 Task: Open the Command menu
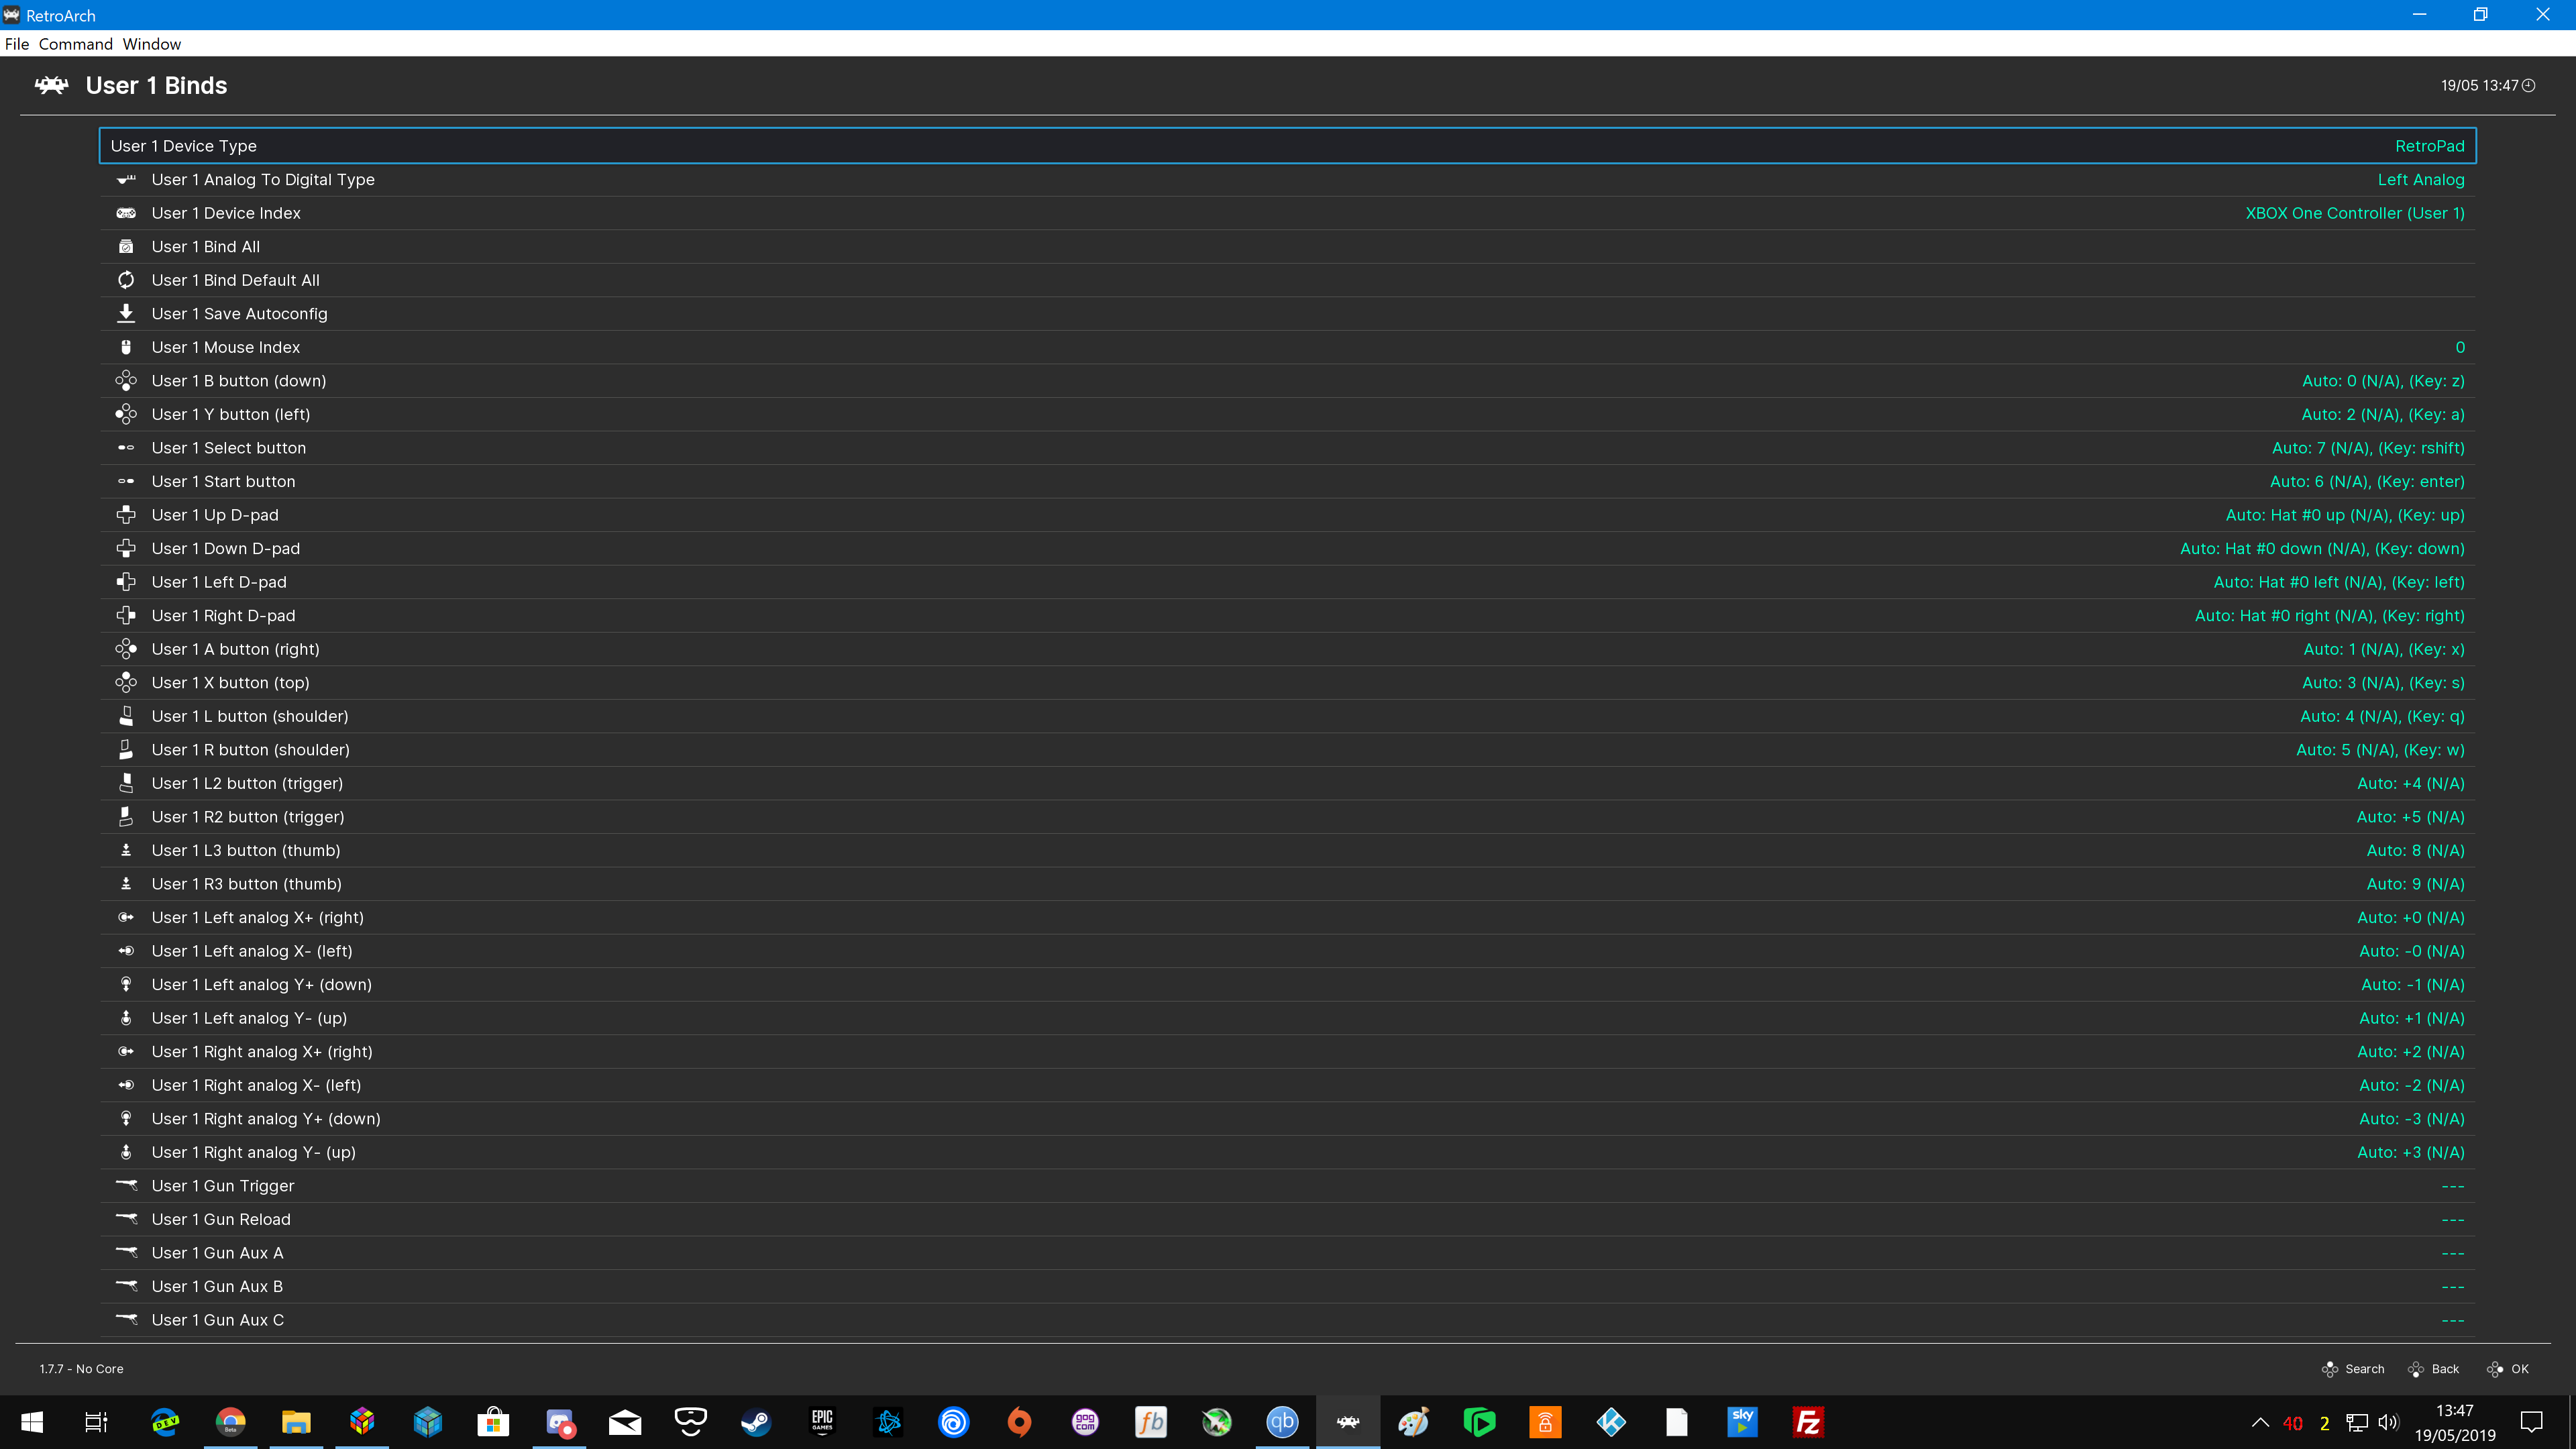76,44
